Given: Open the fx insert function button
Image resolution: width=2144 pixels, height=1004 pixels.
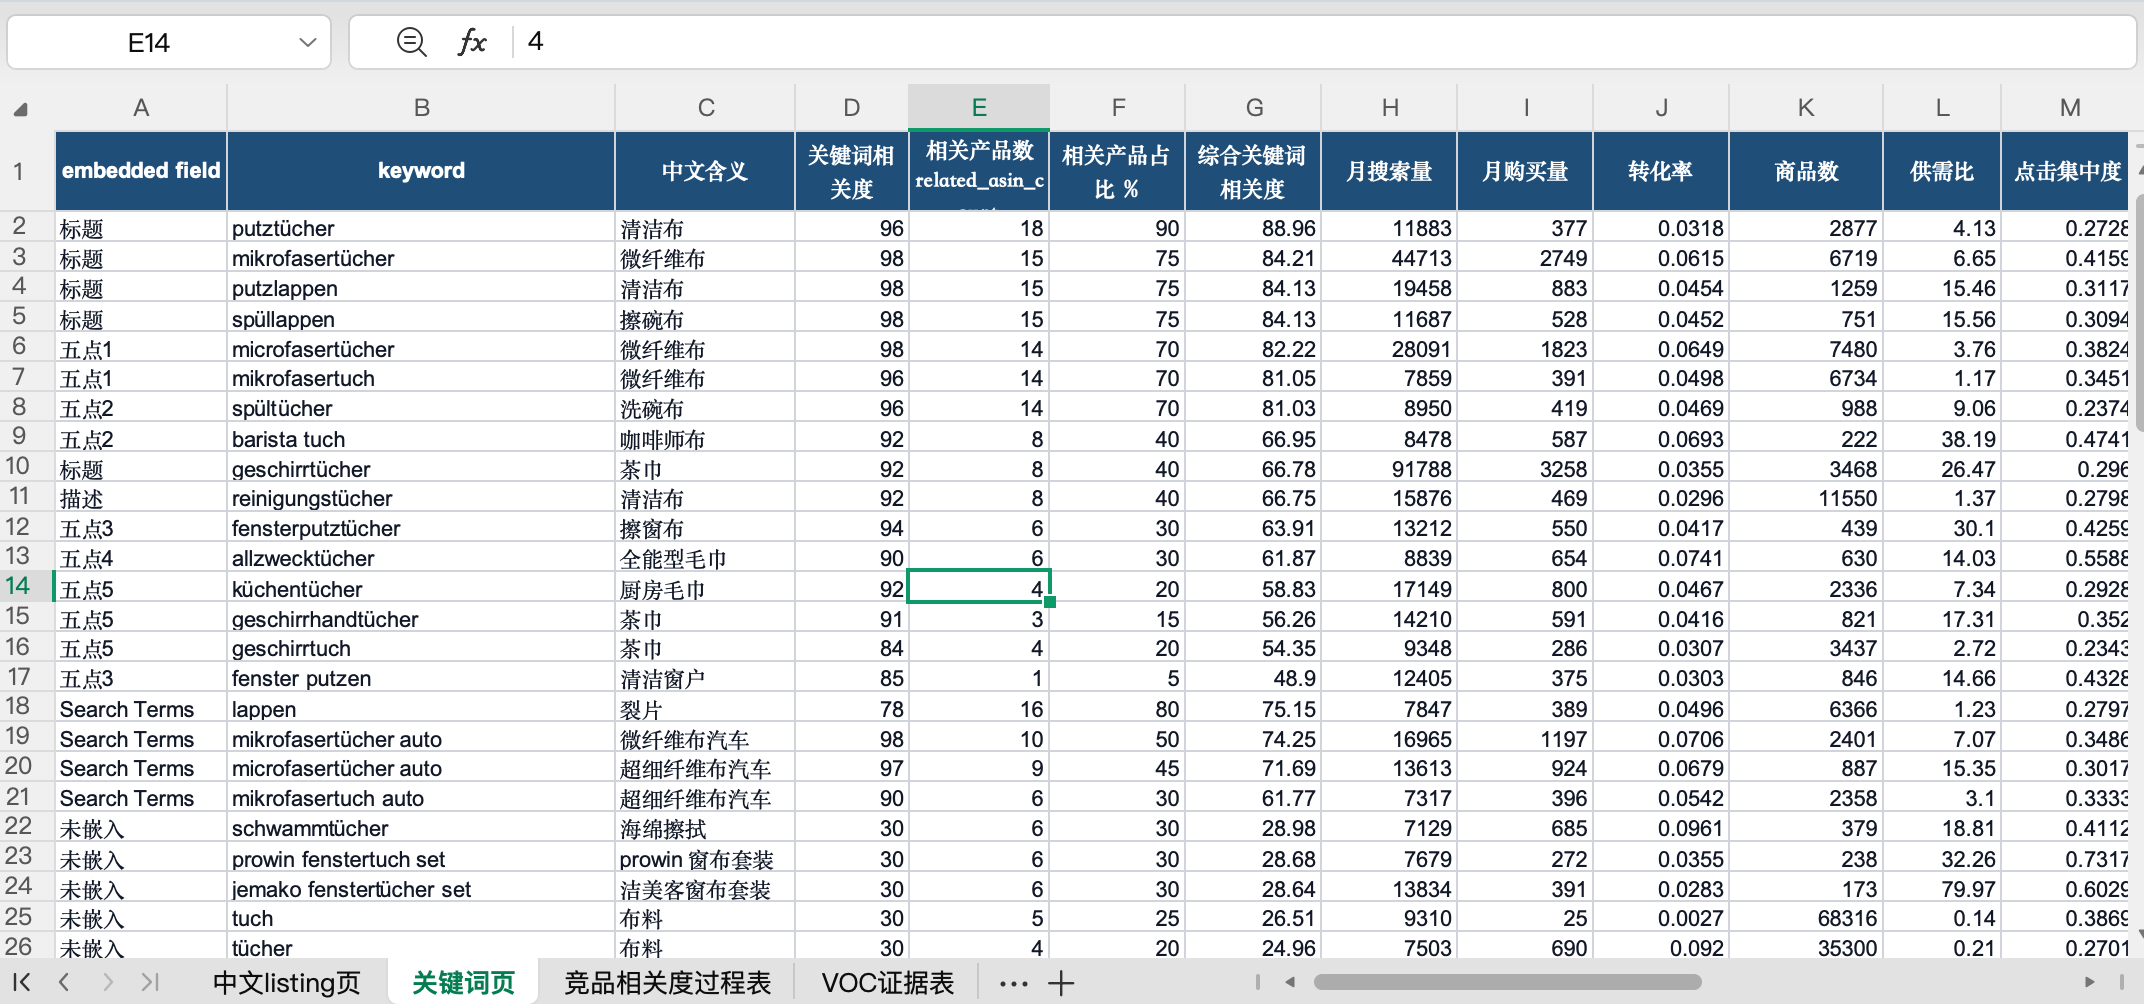Looking at the screenshot, I should click(x=471, y=42).
